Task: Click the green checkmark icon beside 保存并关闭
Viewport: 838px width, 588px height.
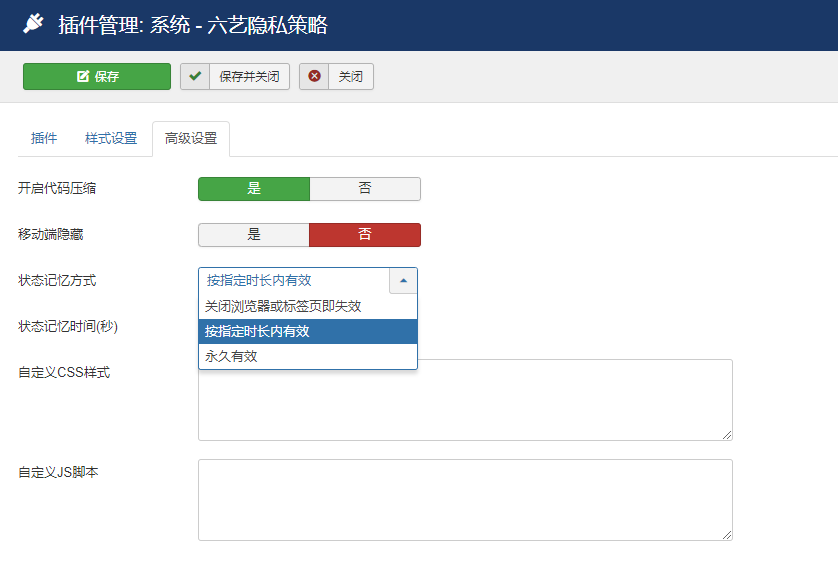Action: tap(195, 77)
